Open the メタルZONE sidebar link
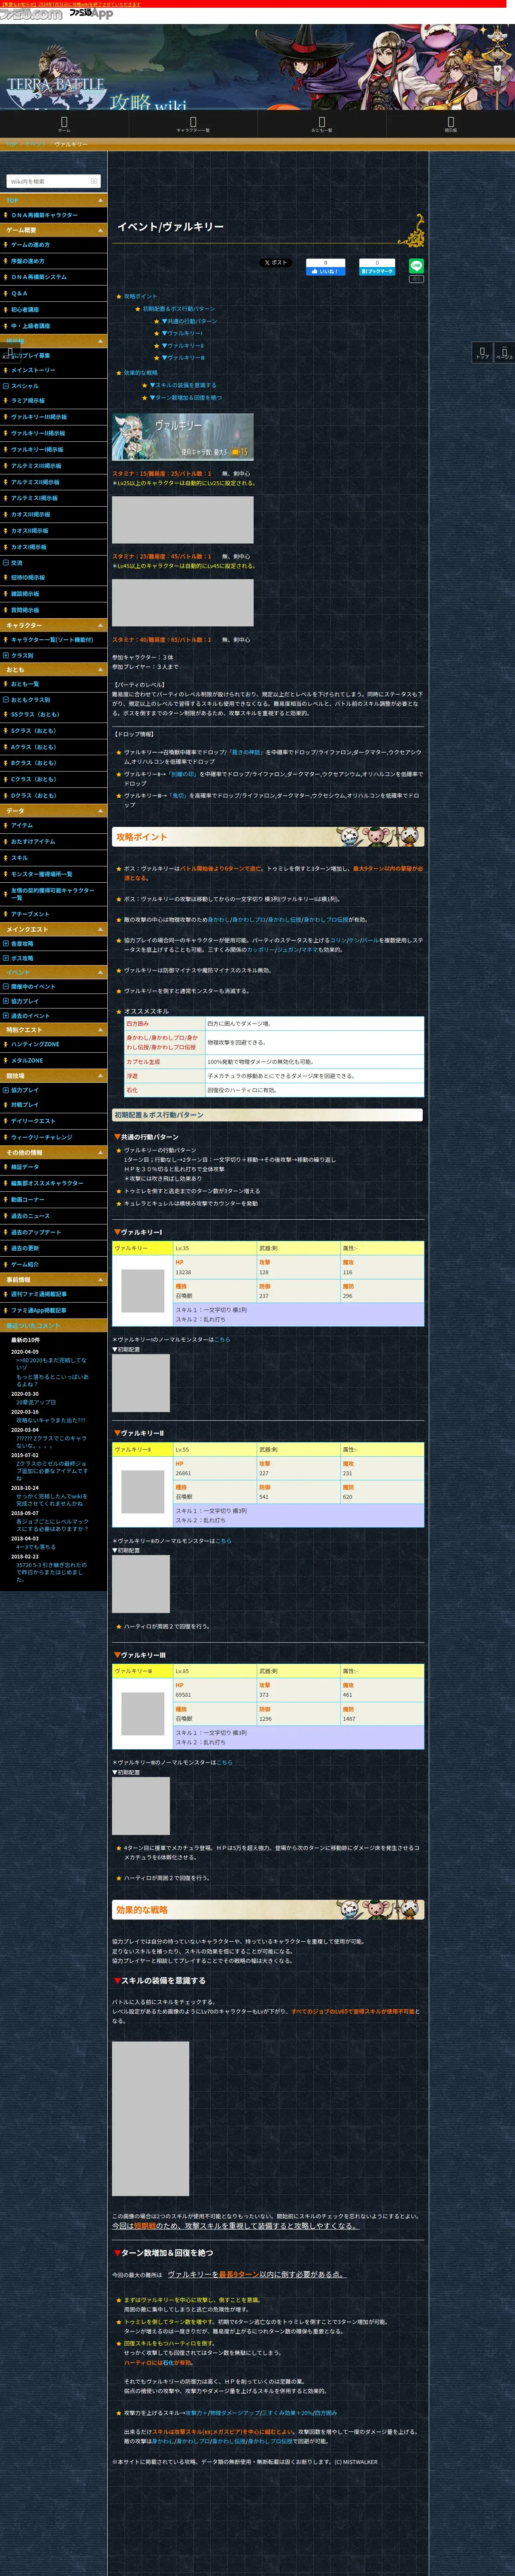The image size is (515, 2576). pyautogui.click(x=27, y=1060)
